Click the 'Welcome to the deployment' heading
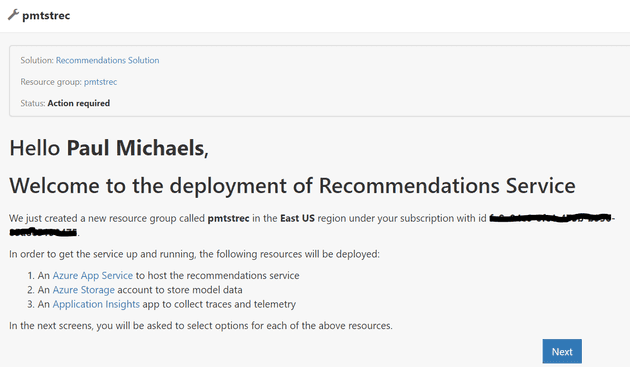 tap(292, 186)
